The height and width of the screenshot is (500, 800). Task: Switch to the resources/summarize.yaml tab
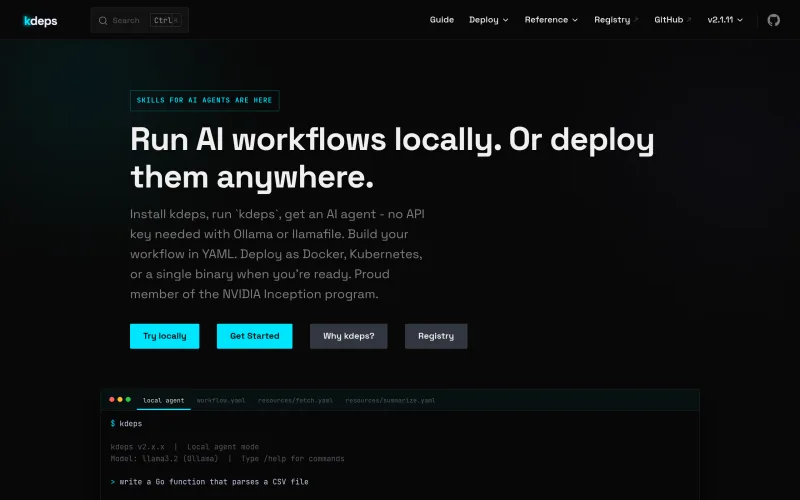coord(390,401)
